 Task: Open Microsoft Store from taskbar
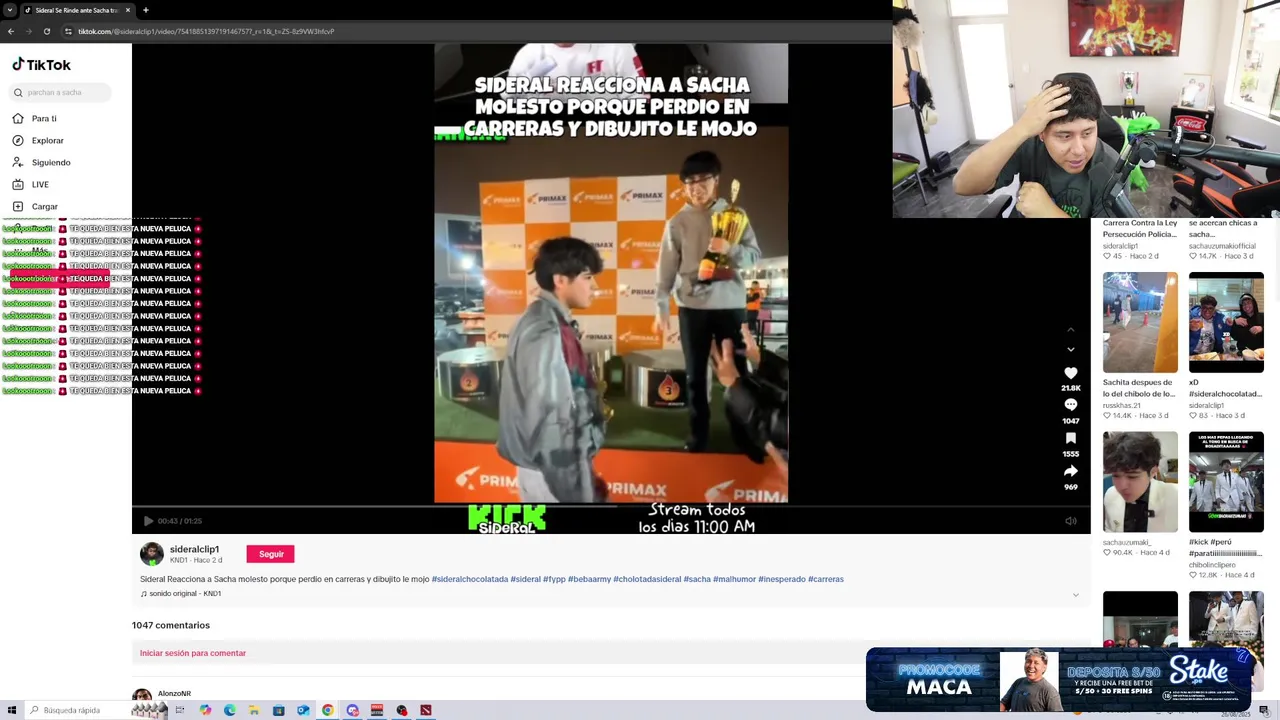[x=278, y=710]
